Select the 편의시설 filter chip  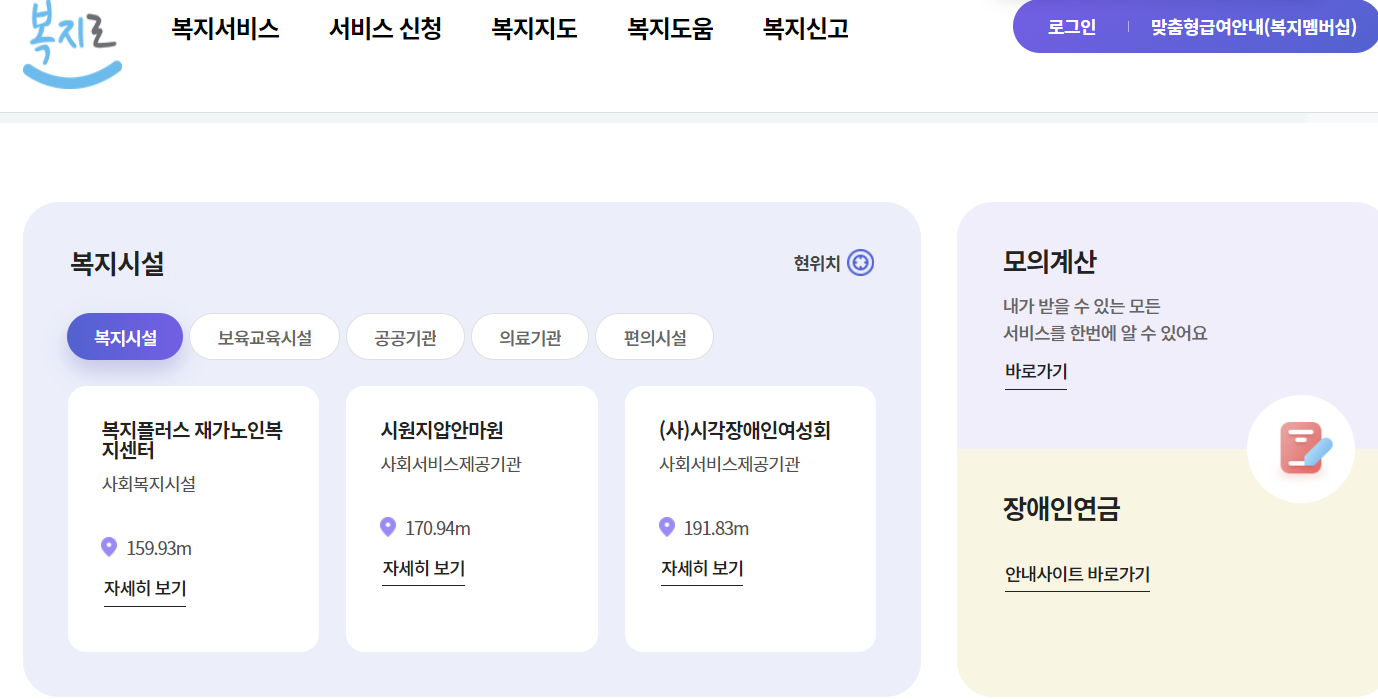[654, 337]
